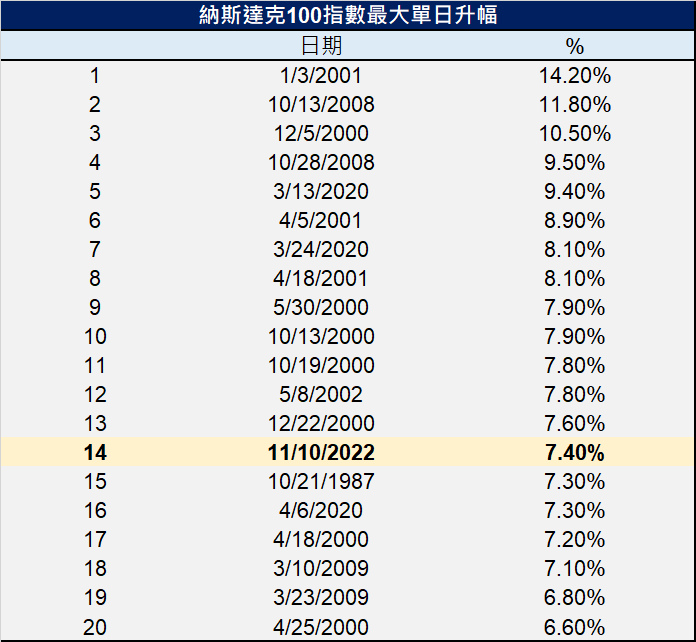
Task: Click rank number 1 beside 1/3/2001
Action: click(x=95, y=75)
